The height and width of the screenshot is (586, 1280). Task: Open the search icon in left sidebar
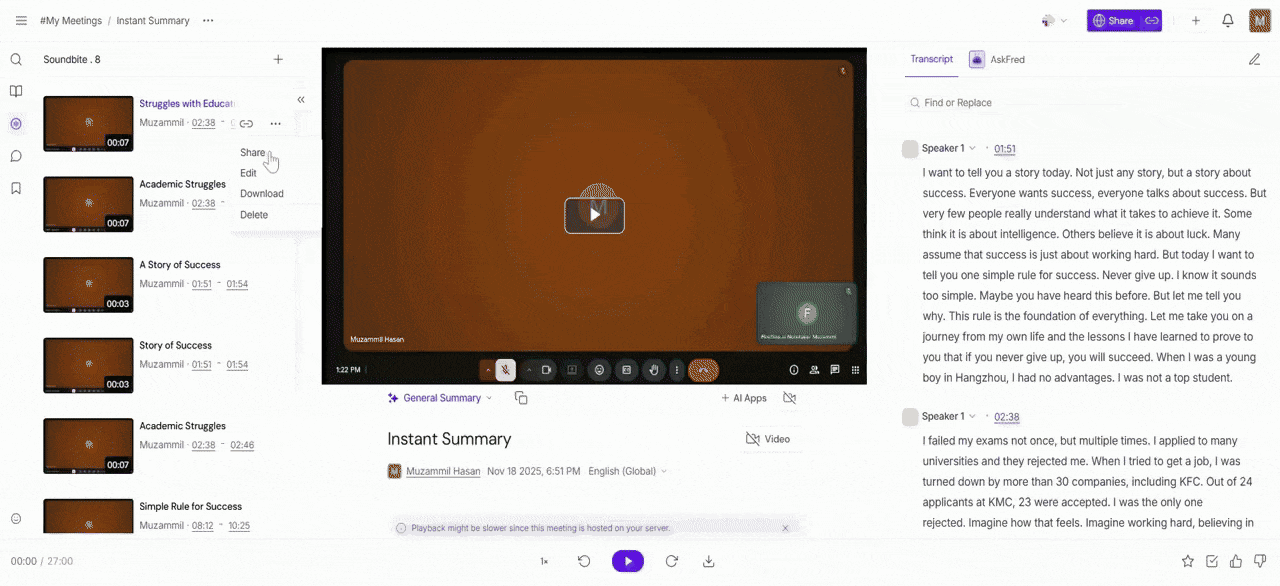(16, 59)
